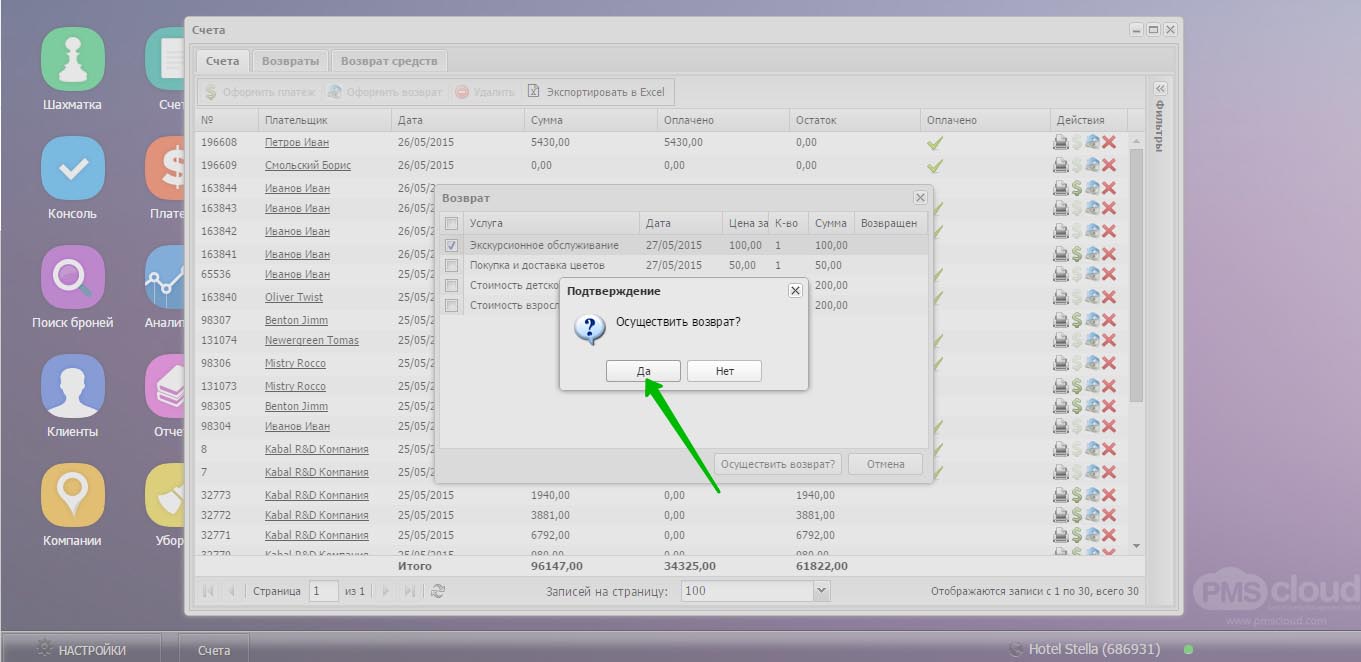Click the red delete X for invoice 32773
Image resolution: width=1361 pixels, height=662 pixels.
pos(1109,495)
